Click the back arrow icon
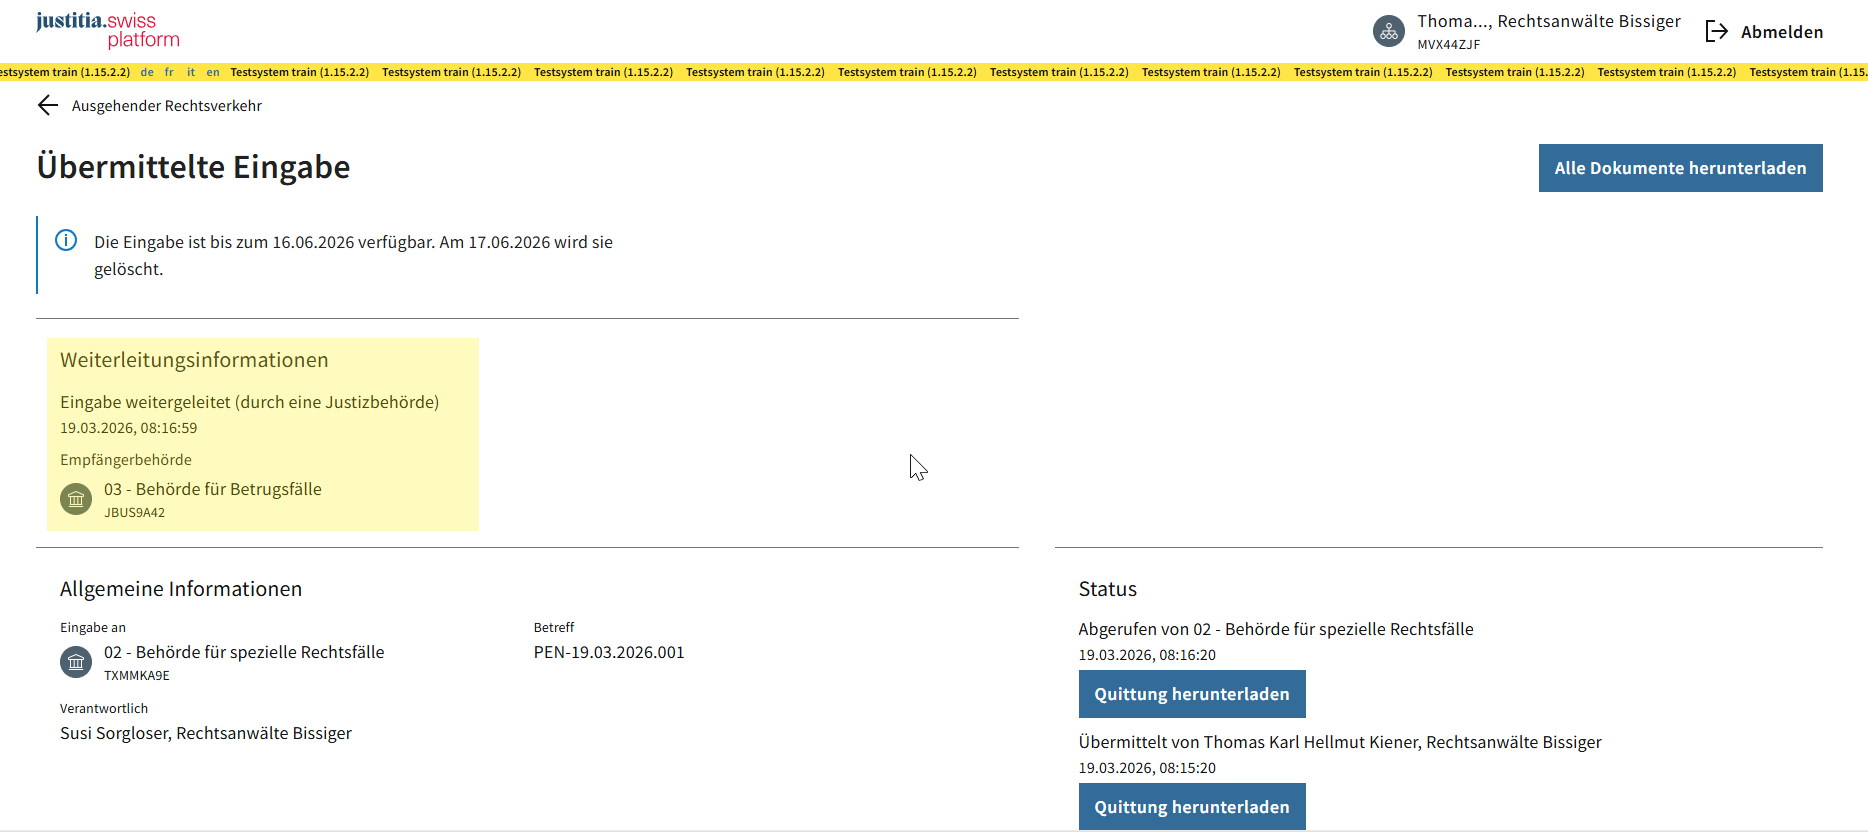The width and height of the screenshot is (1868, 832). 47,106
